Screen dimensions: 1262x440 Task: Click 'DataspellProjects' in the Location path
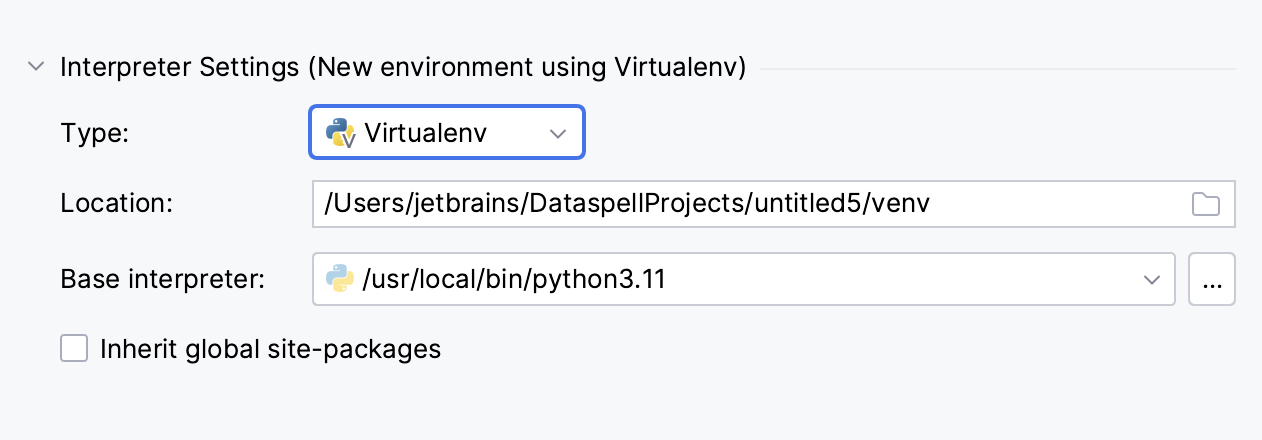613,204
